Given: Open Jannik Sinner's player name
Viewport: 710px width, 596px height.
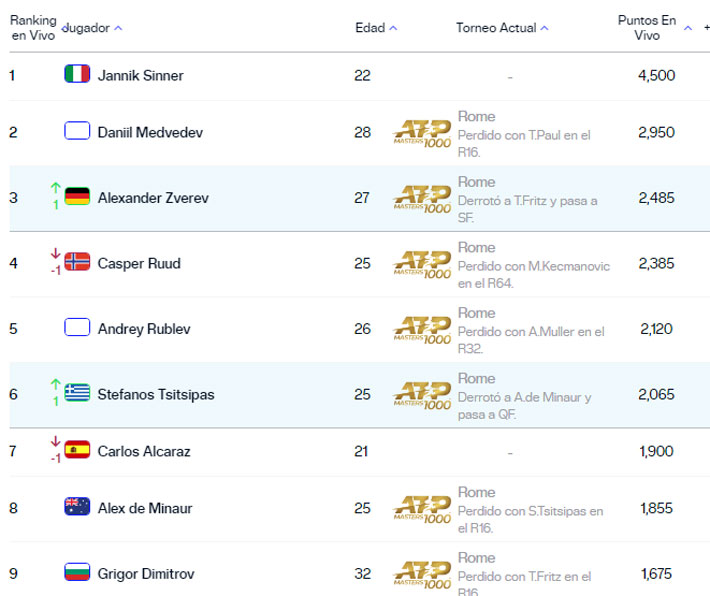Looking at the screenshot, I should tap(140, 75).
